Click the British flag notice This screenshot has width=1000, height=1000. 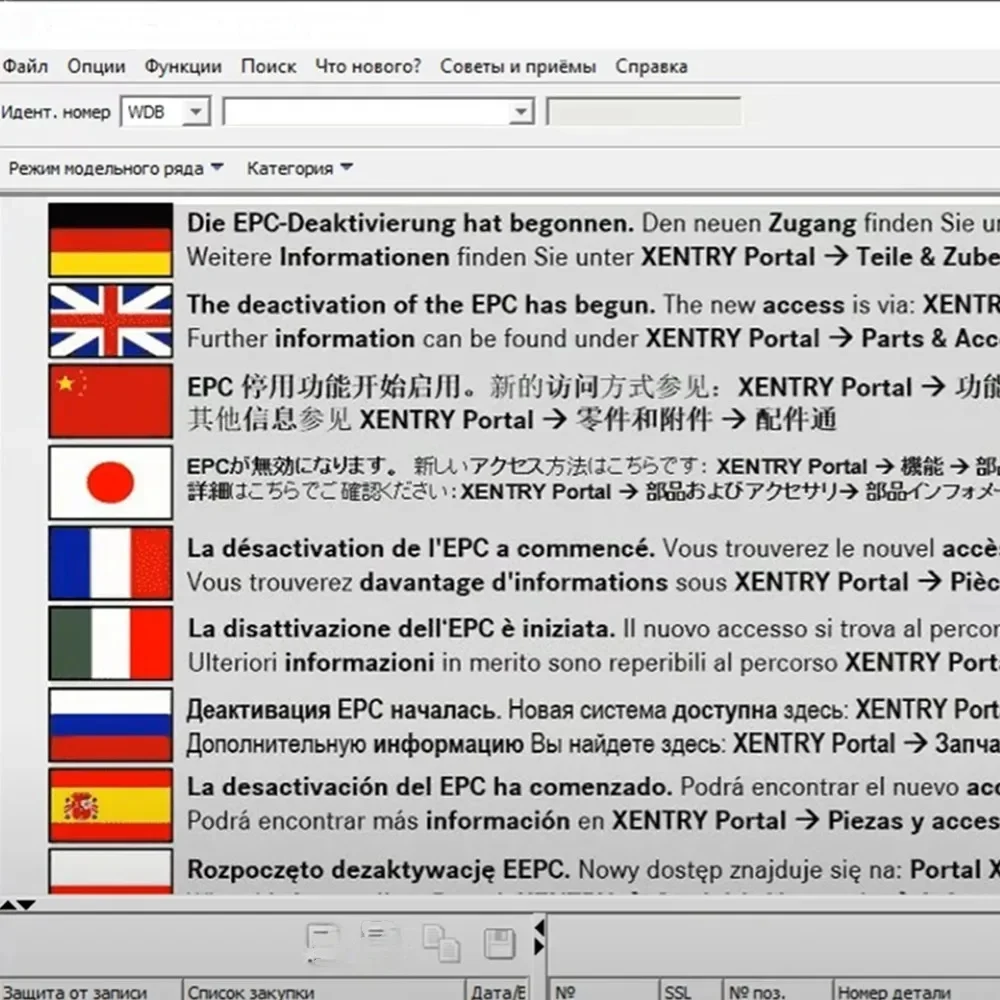pyautogui.click(x=110, y=321)
